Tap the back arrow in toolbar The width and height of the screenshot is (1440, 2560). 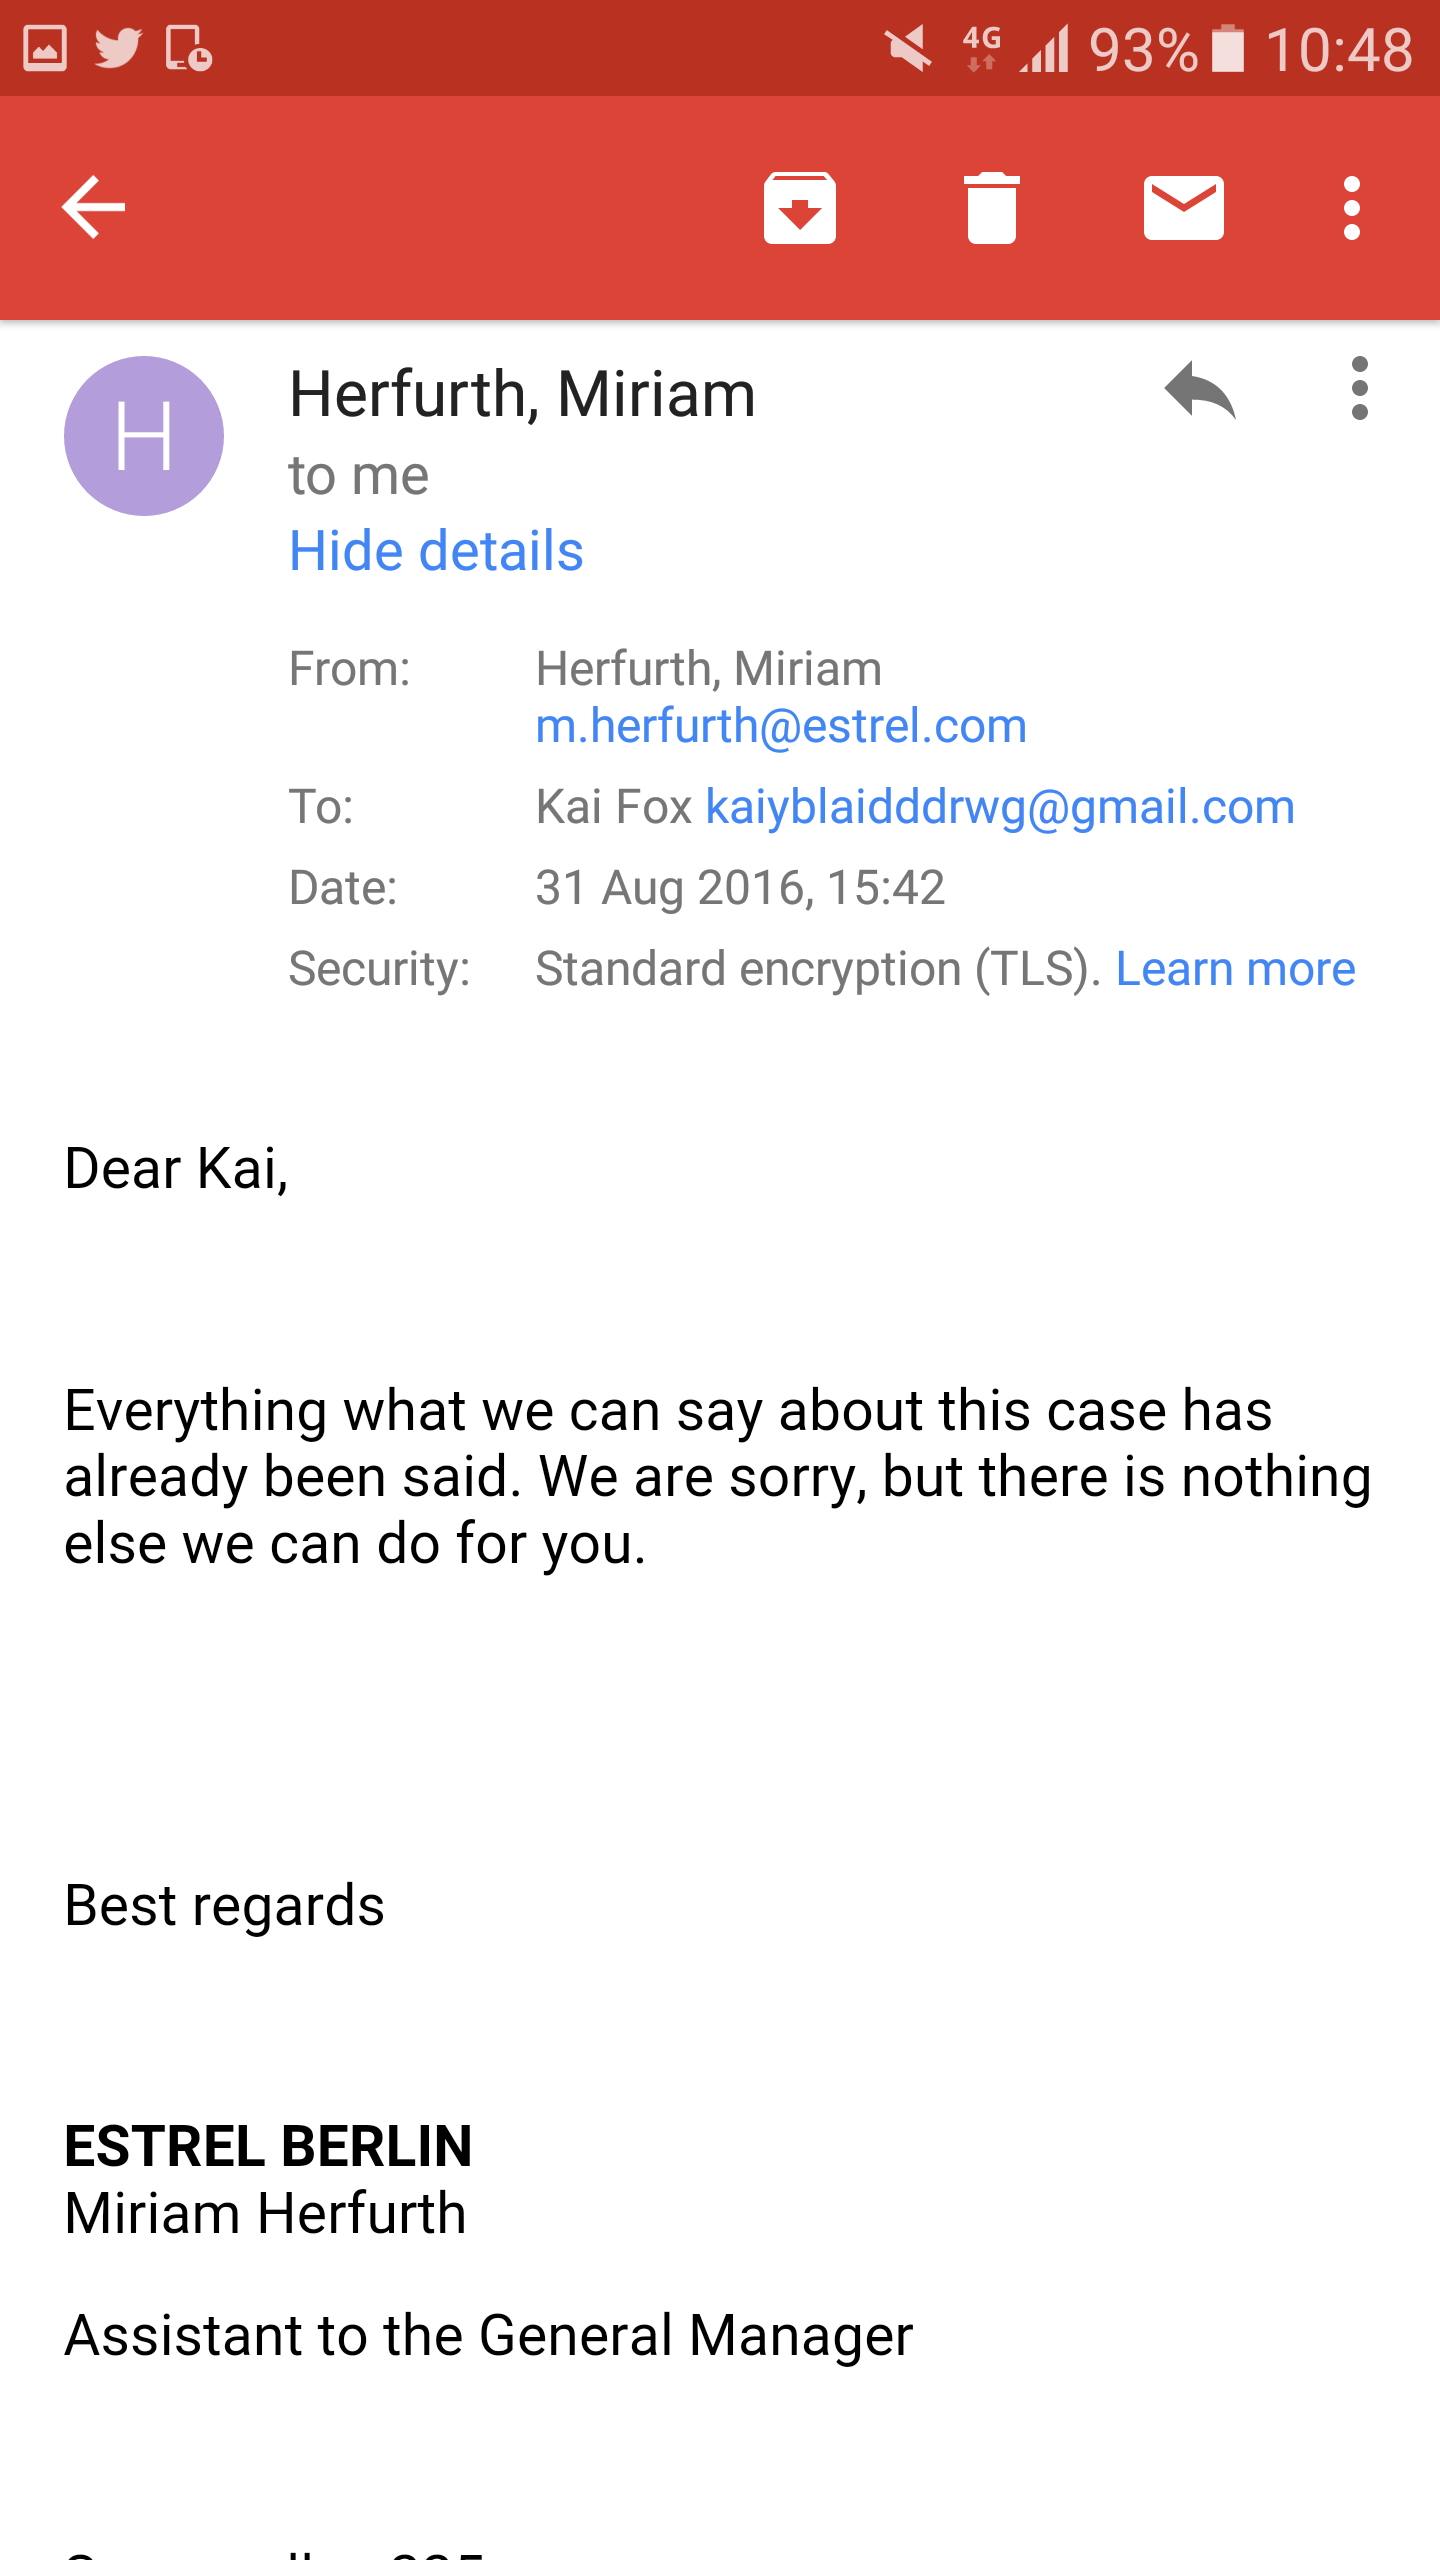pos(93,207)
